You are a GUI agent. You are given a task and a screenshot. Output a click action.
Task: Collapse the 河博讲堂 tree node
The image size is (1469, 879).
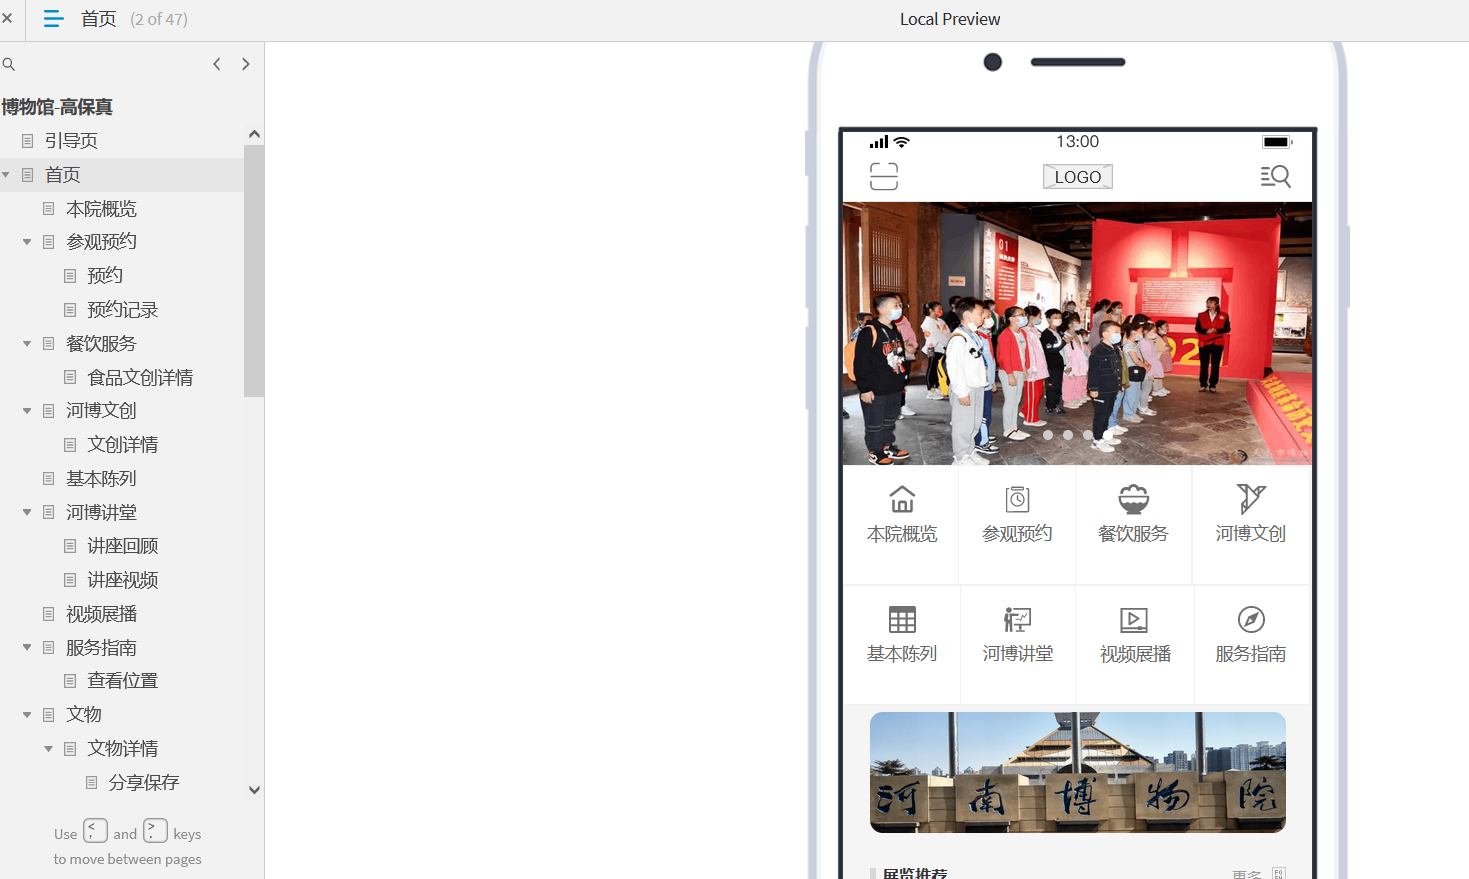27,513
